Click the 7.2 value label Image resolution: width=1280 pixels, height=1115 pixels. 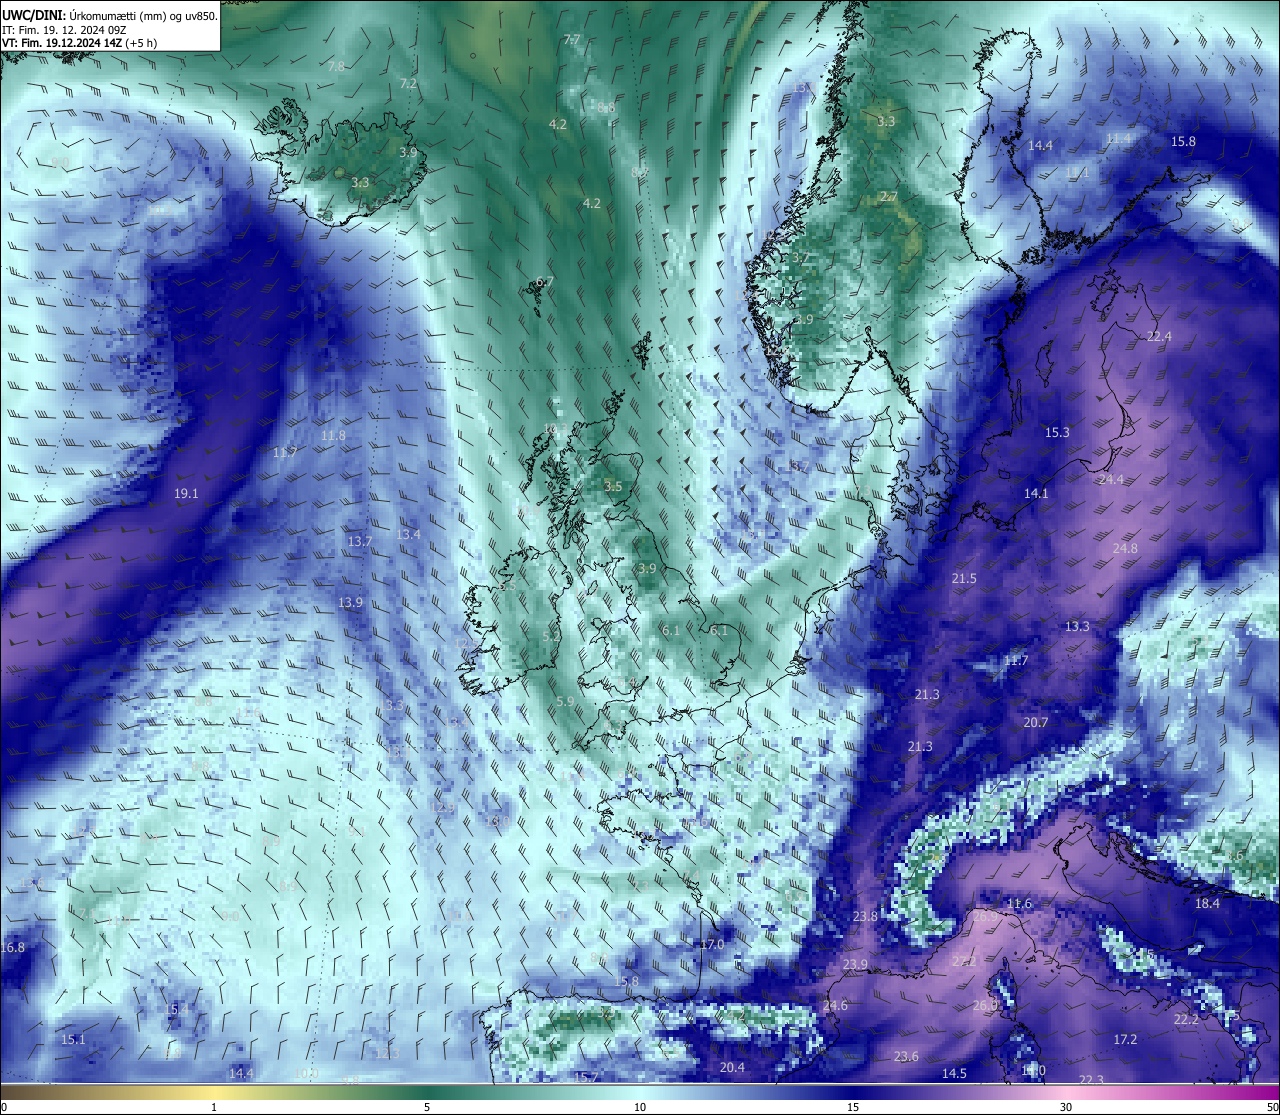[408, 83]
